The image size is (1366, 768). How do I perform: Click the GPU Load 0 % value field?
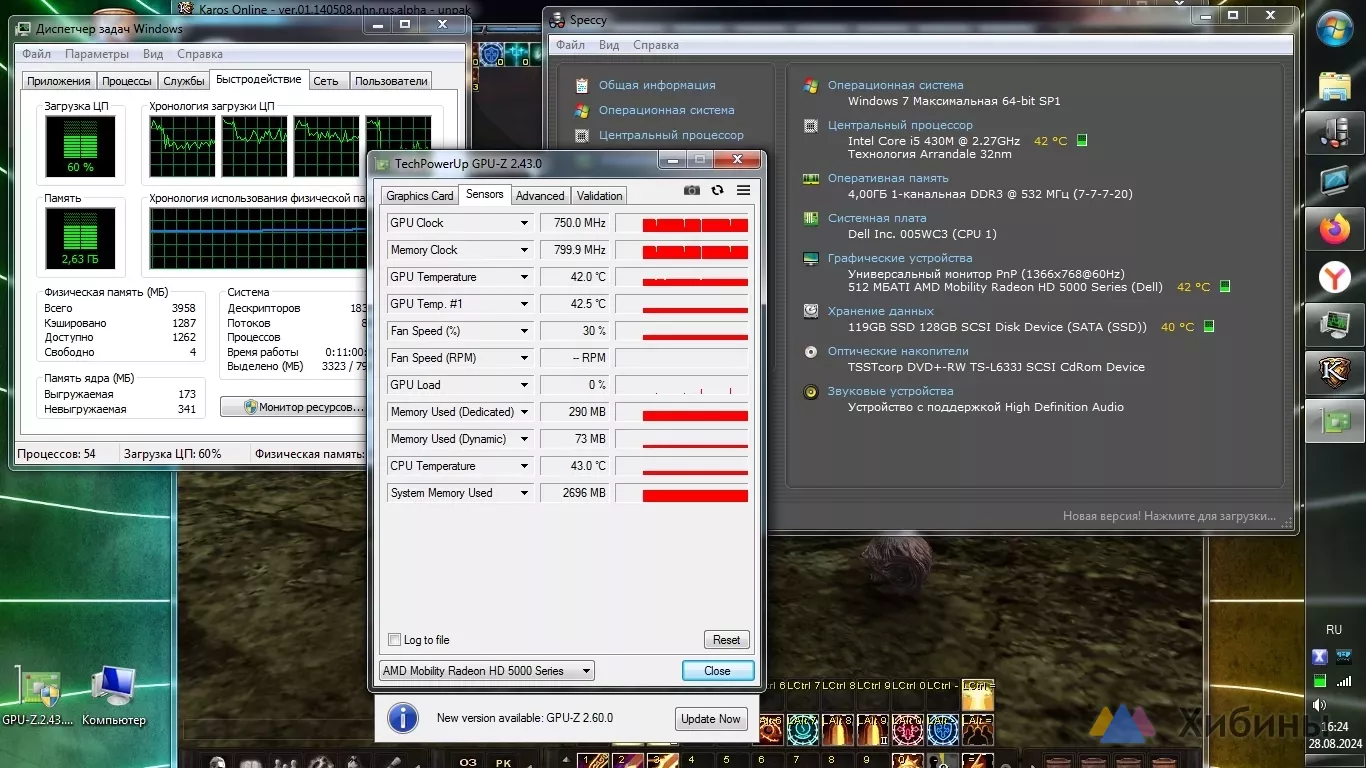click(x=574, y=385)
